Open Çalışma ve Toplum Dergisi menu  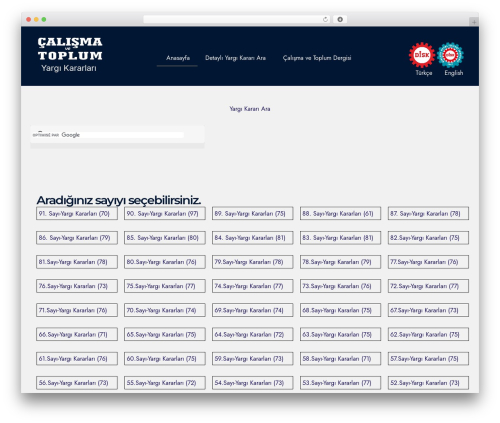(x=317, y=58)
